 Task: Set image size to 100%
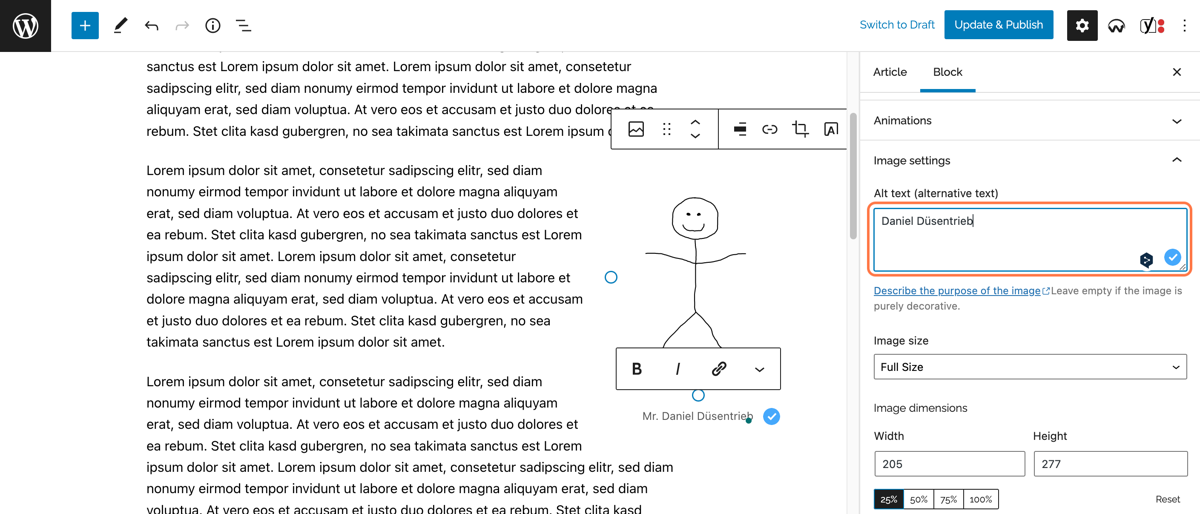click(981, 499)
